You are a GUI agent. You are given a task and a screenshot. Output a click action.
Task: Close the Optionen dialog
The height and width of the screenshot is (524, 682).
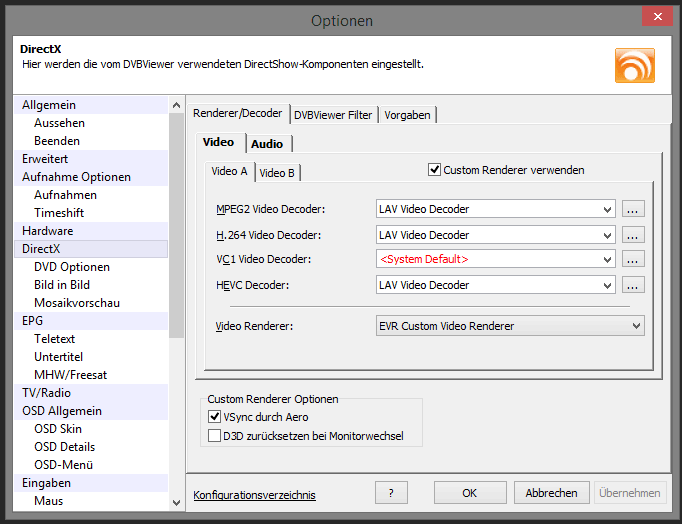657,17
